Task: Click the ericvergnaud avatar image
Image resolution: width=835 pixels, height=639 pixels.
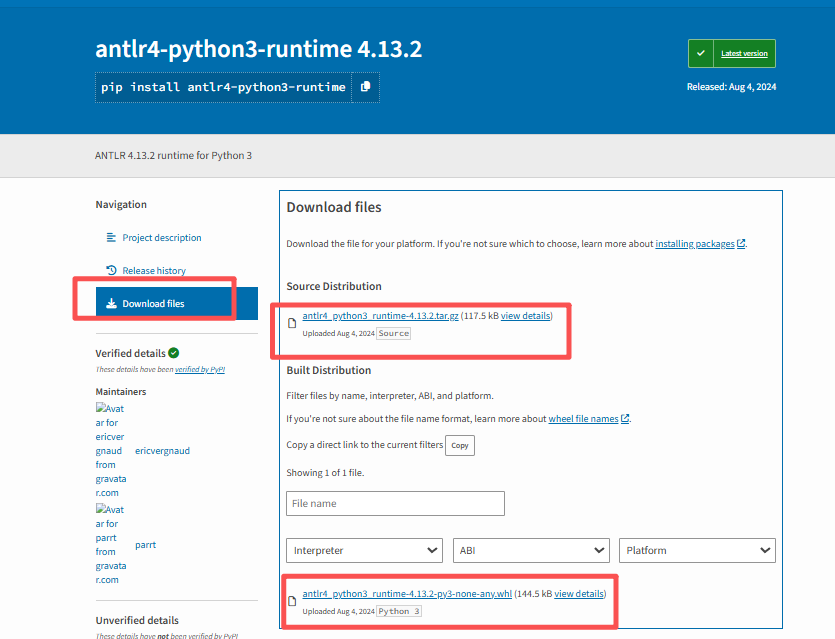Action: click(x=110, y=450)
